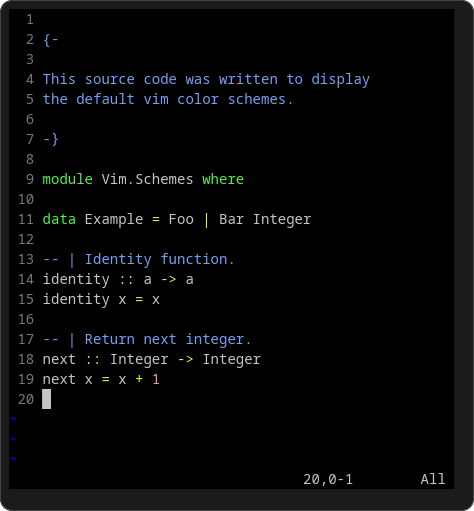Select the 'Example' type name
This screenshot has height=511, width=474.
(114, 219)
